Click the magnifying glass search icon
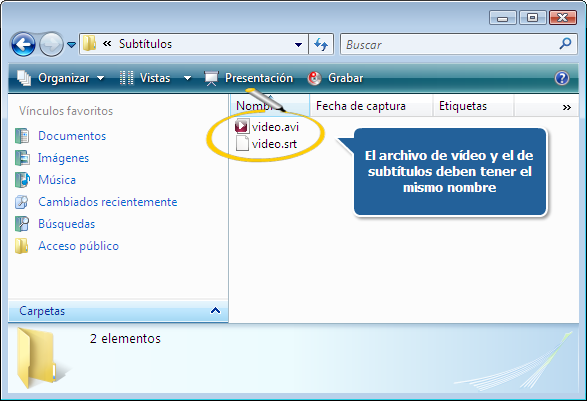 pyautogui.click(x=565, y=44)
